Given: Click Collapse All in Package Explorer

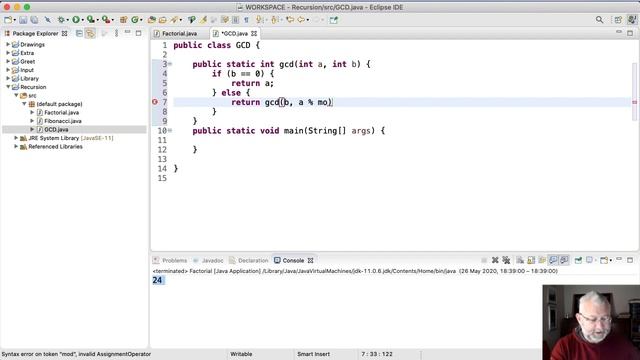Looking at the screenshot, I should (79, 33).
